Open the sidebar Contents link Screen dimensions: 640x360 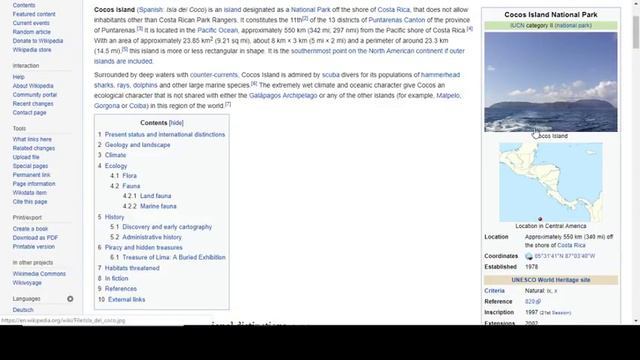pos(24,5)
